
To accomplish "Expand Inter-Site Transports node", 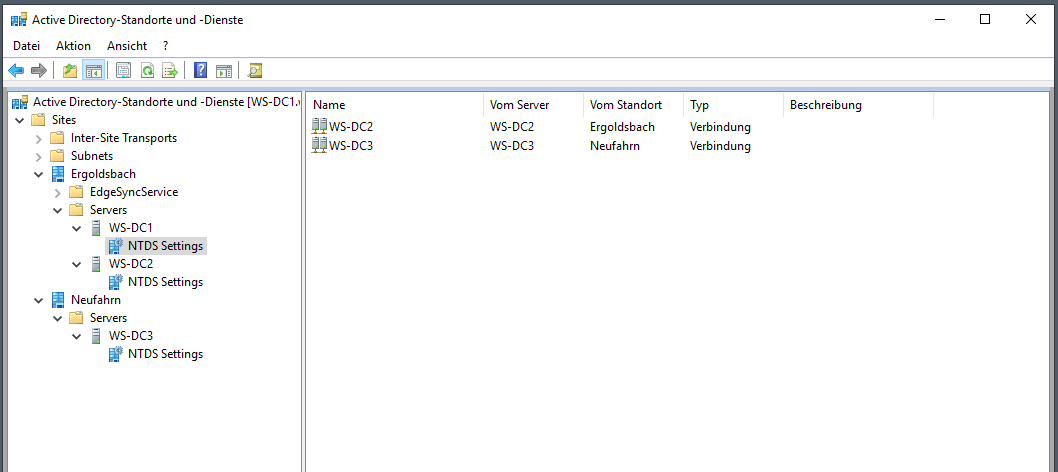I will pyautogui.click(x=38, y=138).
